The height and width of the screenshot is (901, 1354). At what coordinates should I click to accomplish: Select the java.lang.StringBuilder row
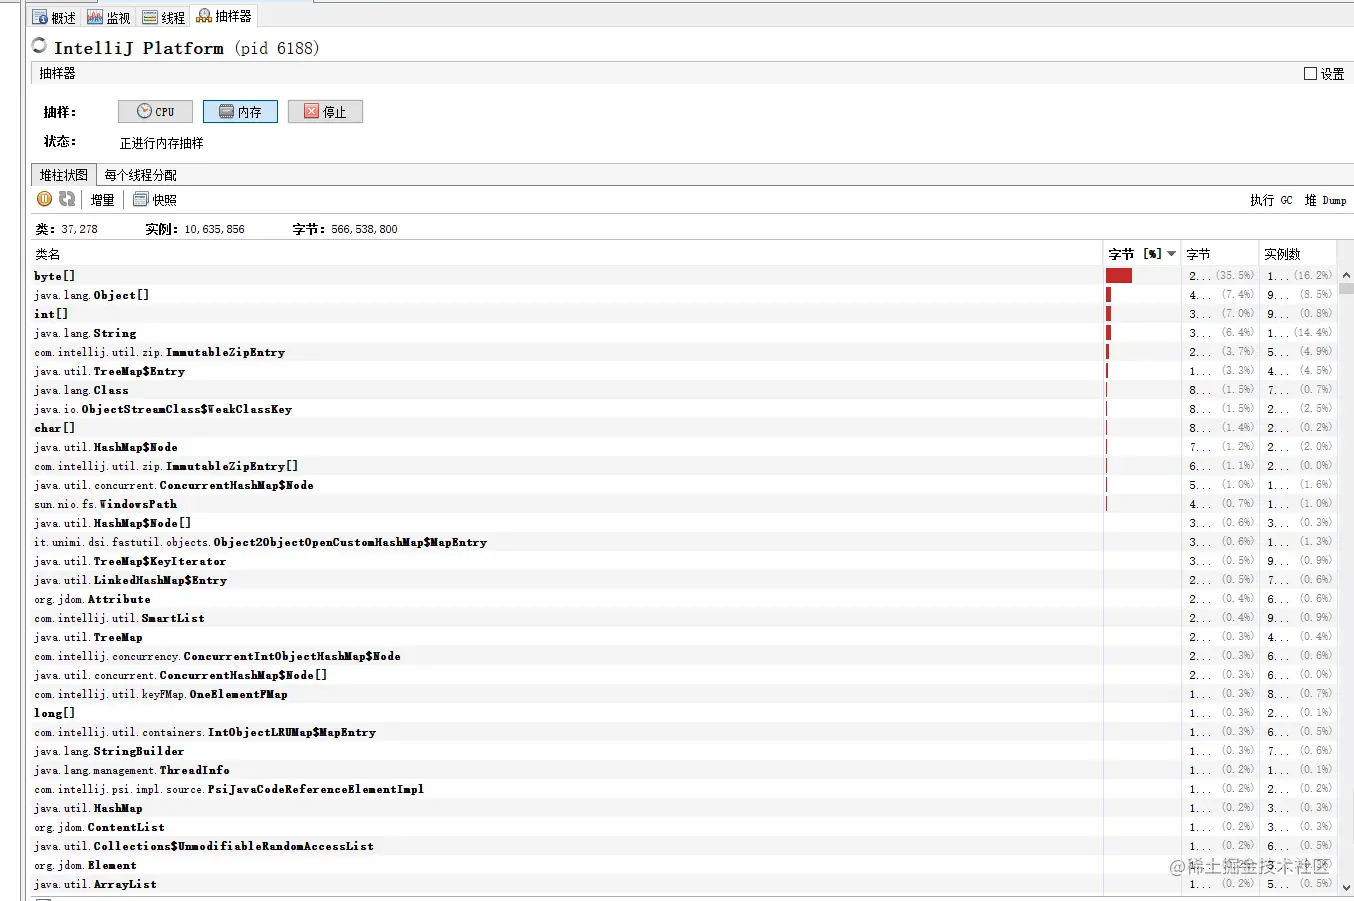pos(685,751)
